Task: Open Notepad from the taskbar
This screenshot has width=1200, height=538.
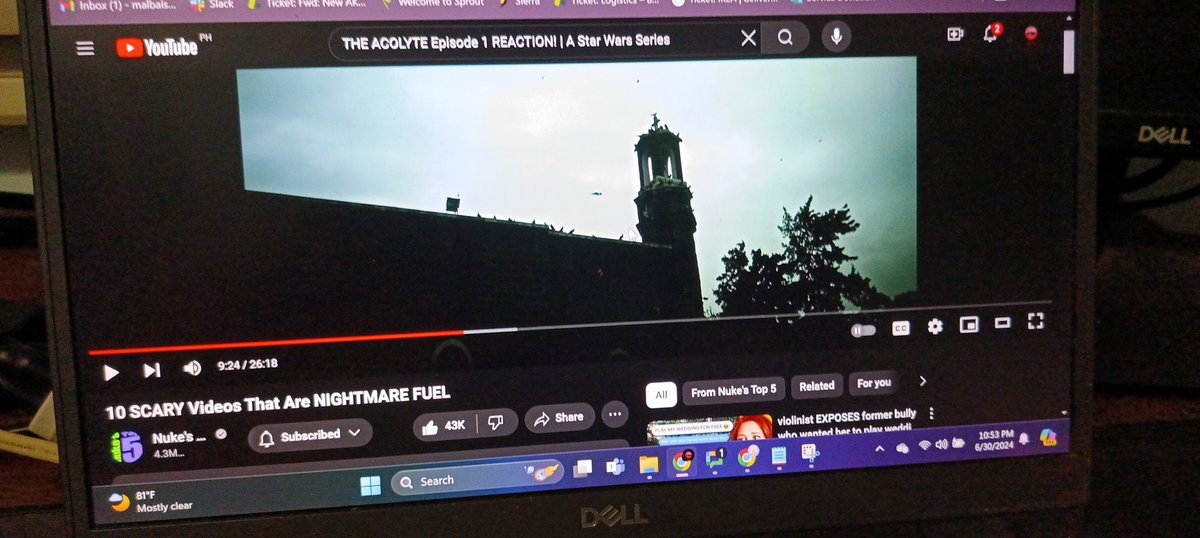Action: point(778,456)
